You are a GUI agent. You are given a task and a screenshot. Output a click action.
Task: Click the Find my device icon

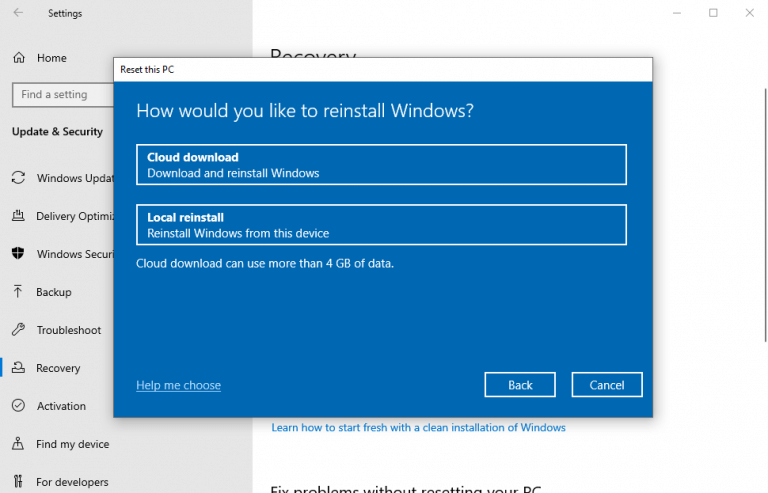pyautogui.click(x=18, y=444)
